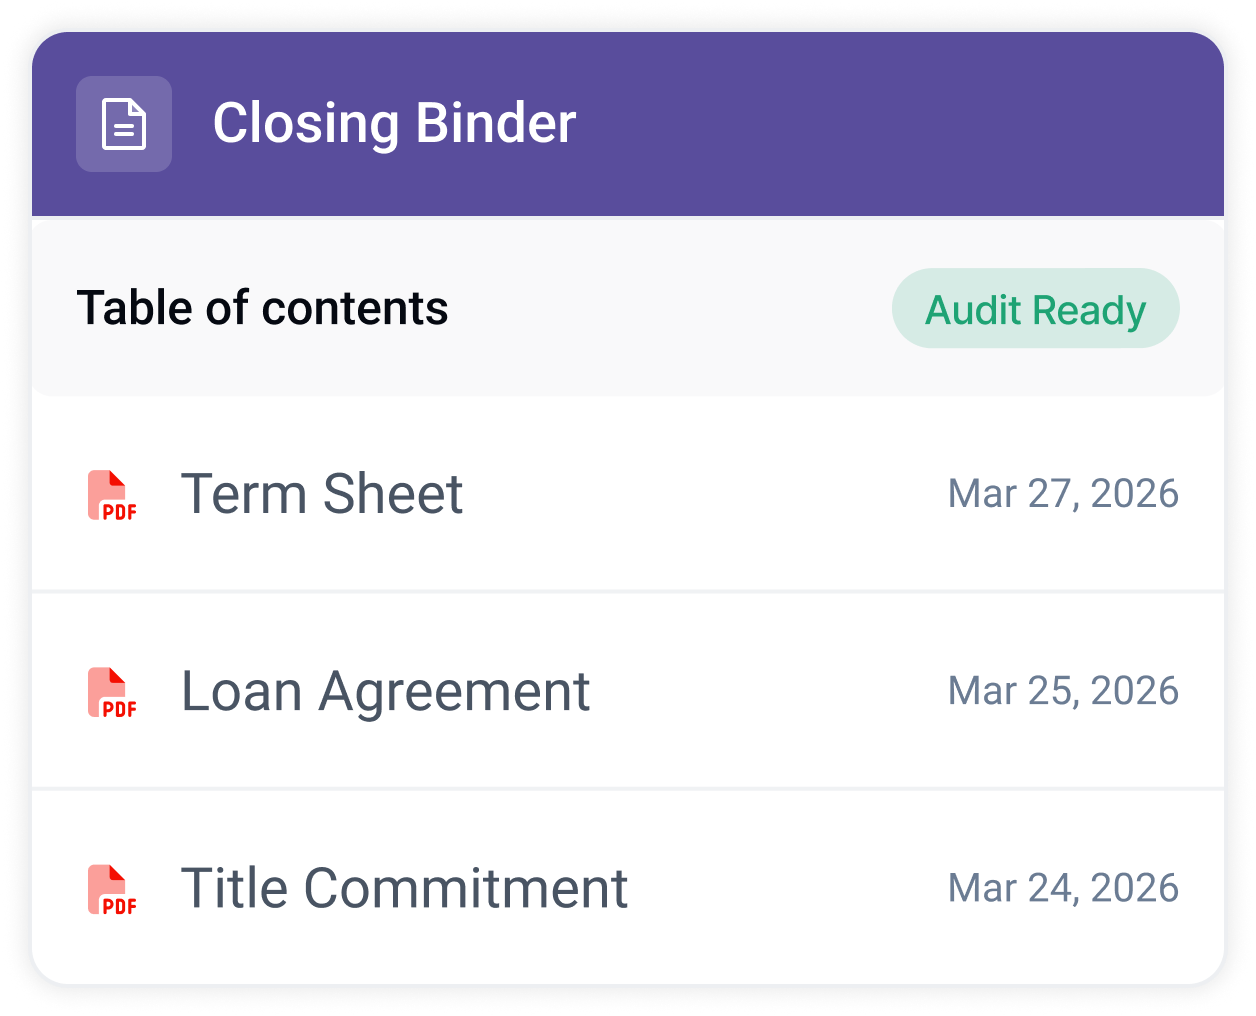
Task: Select the Closing Binder title
Action: click(394, 124)
